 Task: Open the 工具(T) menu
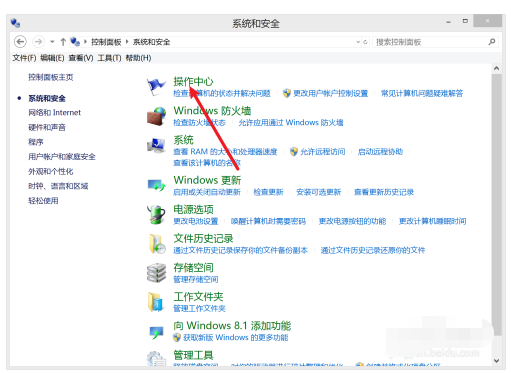109,58
